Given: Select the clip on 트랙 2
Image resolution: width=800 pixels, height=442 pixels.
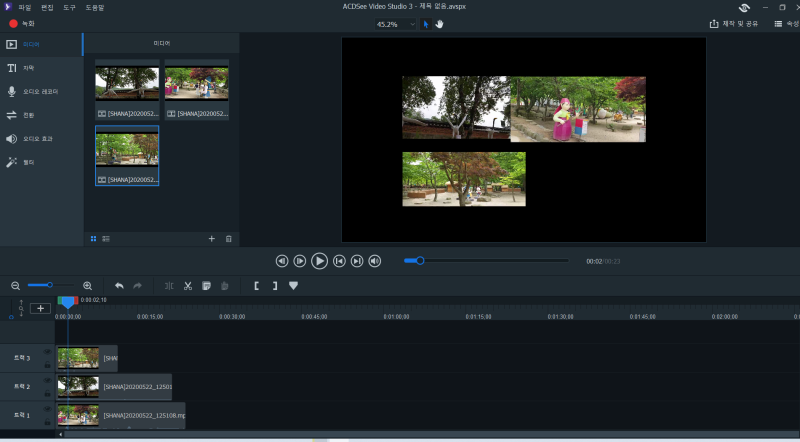Looking at the screenshot, I should coord(114,387).
